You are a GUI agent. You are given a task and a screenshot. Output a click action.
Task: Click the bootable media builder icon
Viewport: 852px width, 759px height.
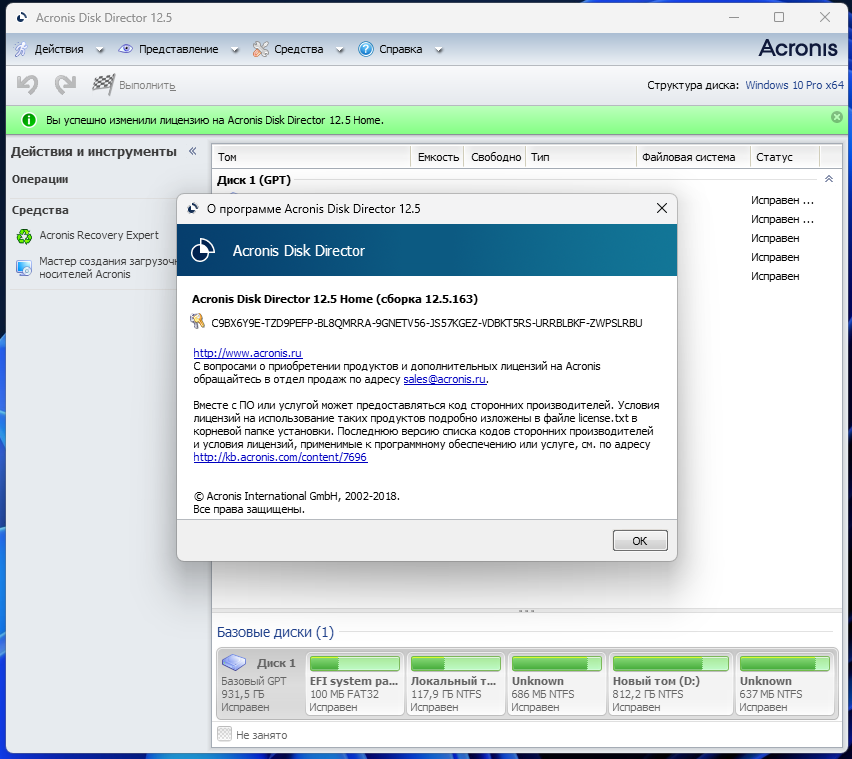[24, 268]
